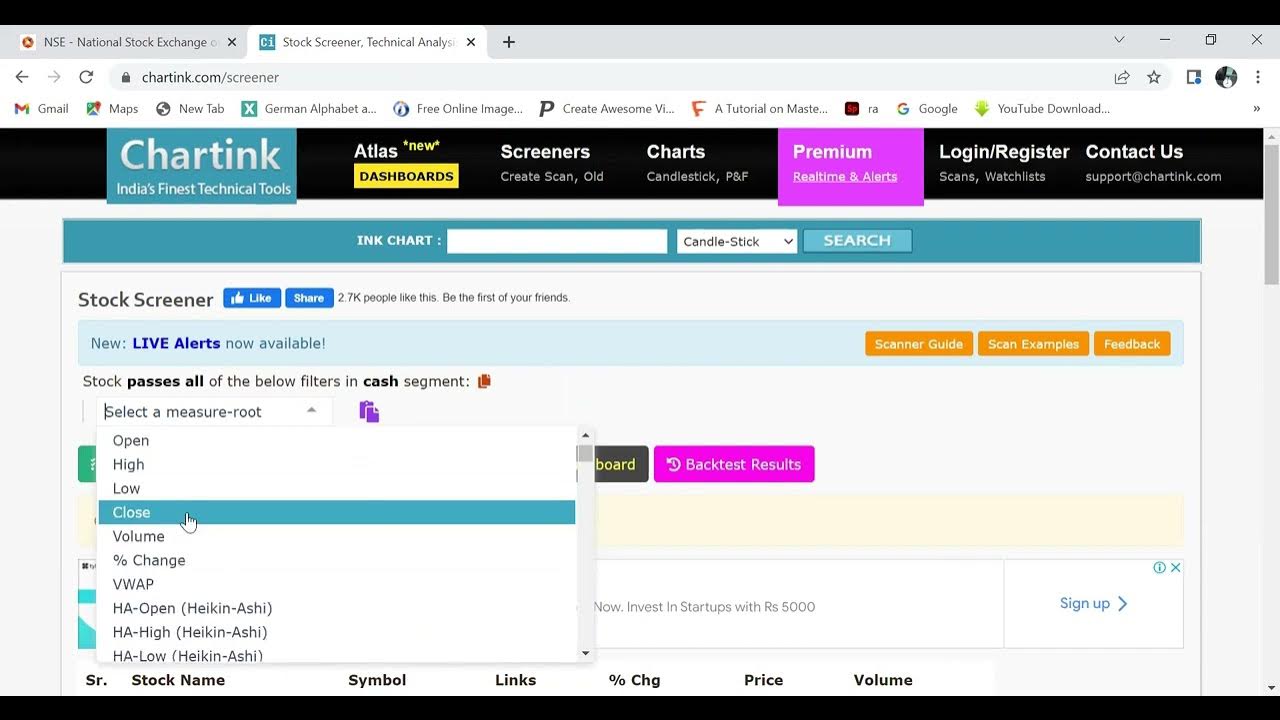Viewport: 1280px width, 720px height.
Task: Click dropdown list scroll down arrow
Action: pos(585,653)
